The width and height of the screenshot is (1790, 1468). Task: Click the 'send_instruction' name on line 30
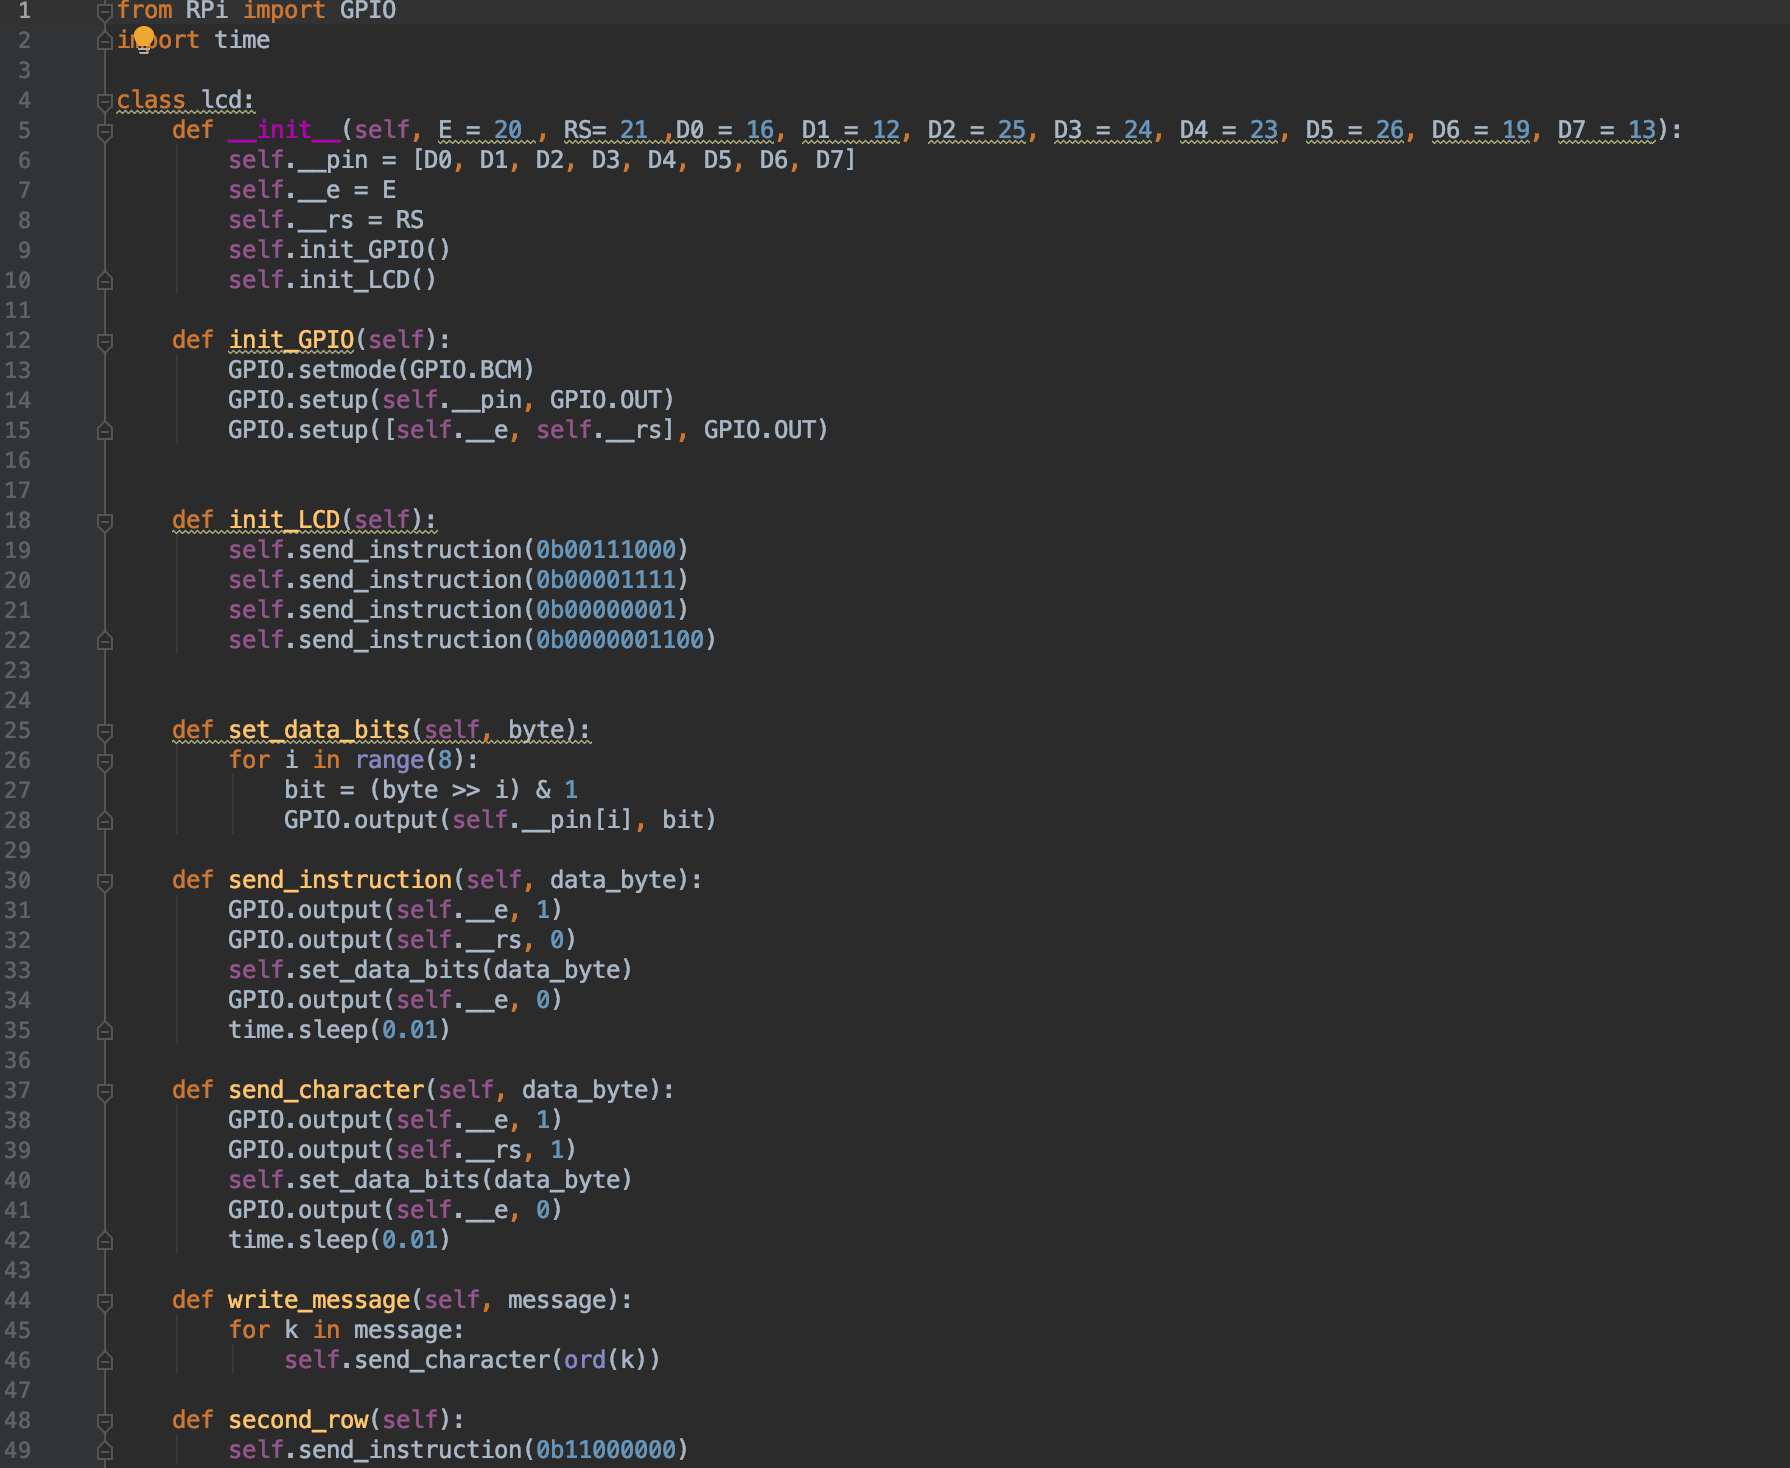click(x=340, y=880)
